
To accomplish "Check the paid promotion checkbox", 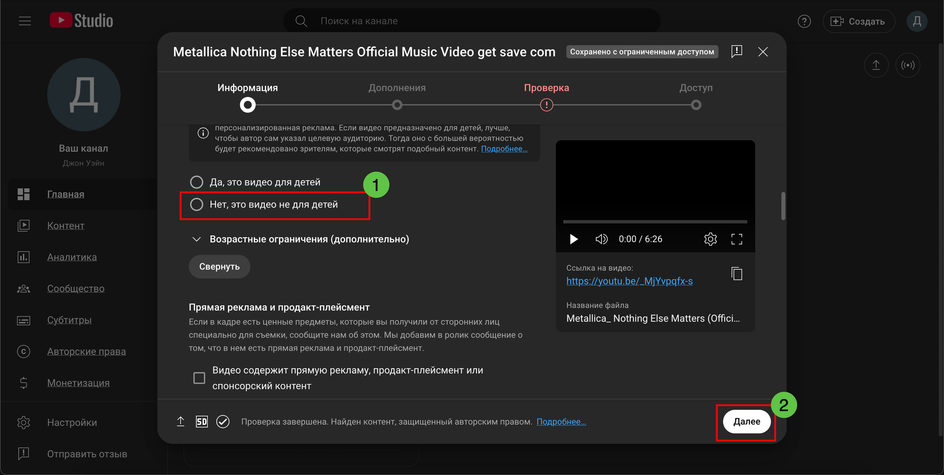I will (199, 378).
